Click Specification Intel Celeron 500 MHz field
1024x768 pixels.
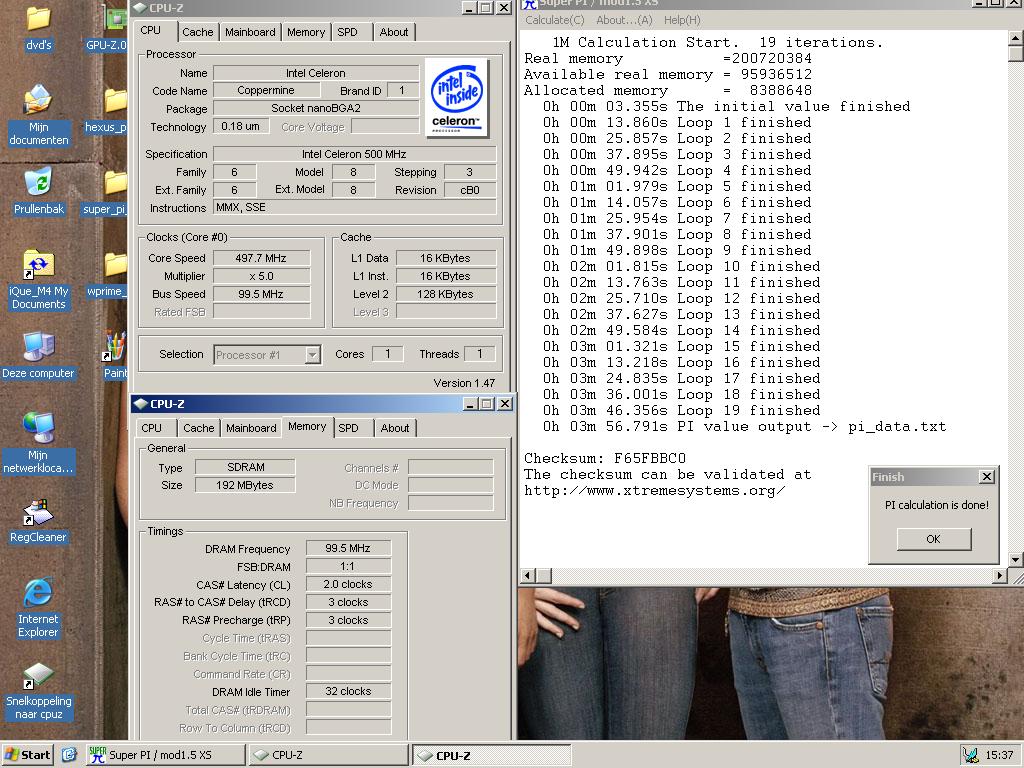click(354, 154)
